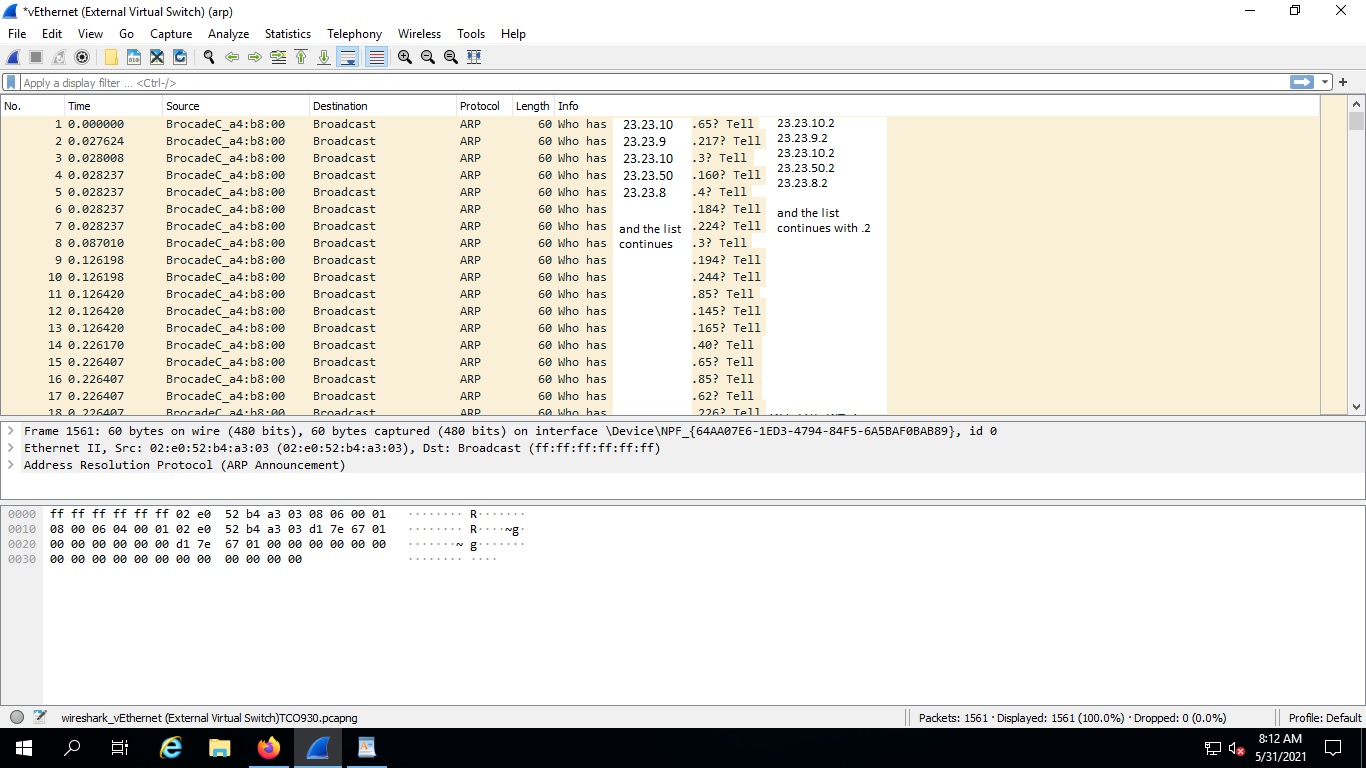Image resolution: width=1366 pixels, height=768 pixels.
Task: Select packet 14 at time 0.226170
Action: tap(660, 345)
